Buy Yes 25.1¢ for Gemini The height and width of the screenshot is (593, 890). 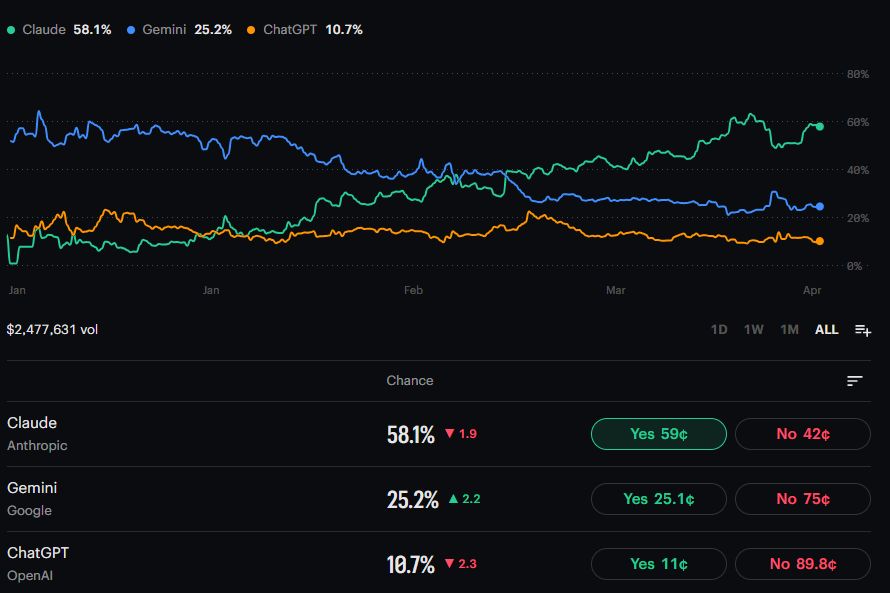[658, 499]
